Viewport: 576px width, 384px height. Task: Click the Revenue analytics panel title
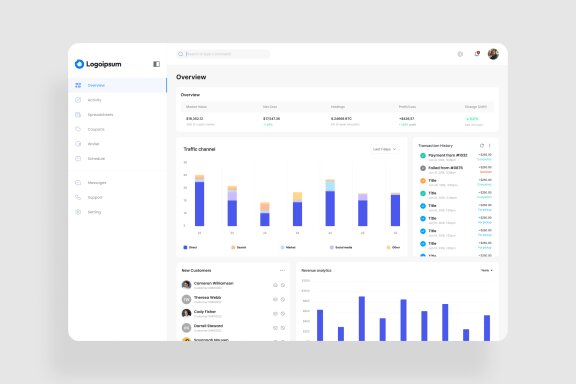point(316,270)
